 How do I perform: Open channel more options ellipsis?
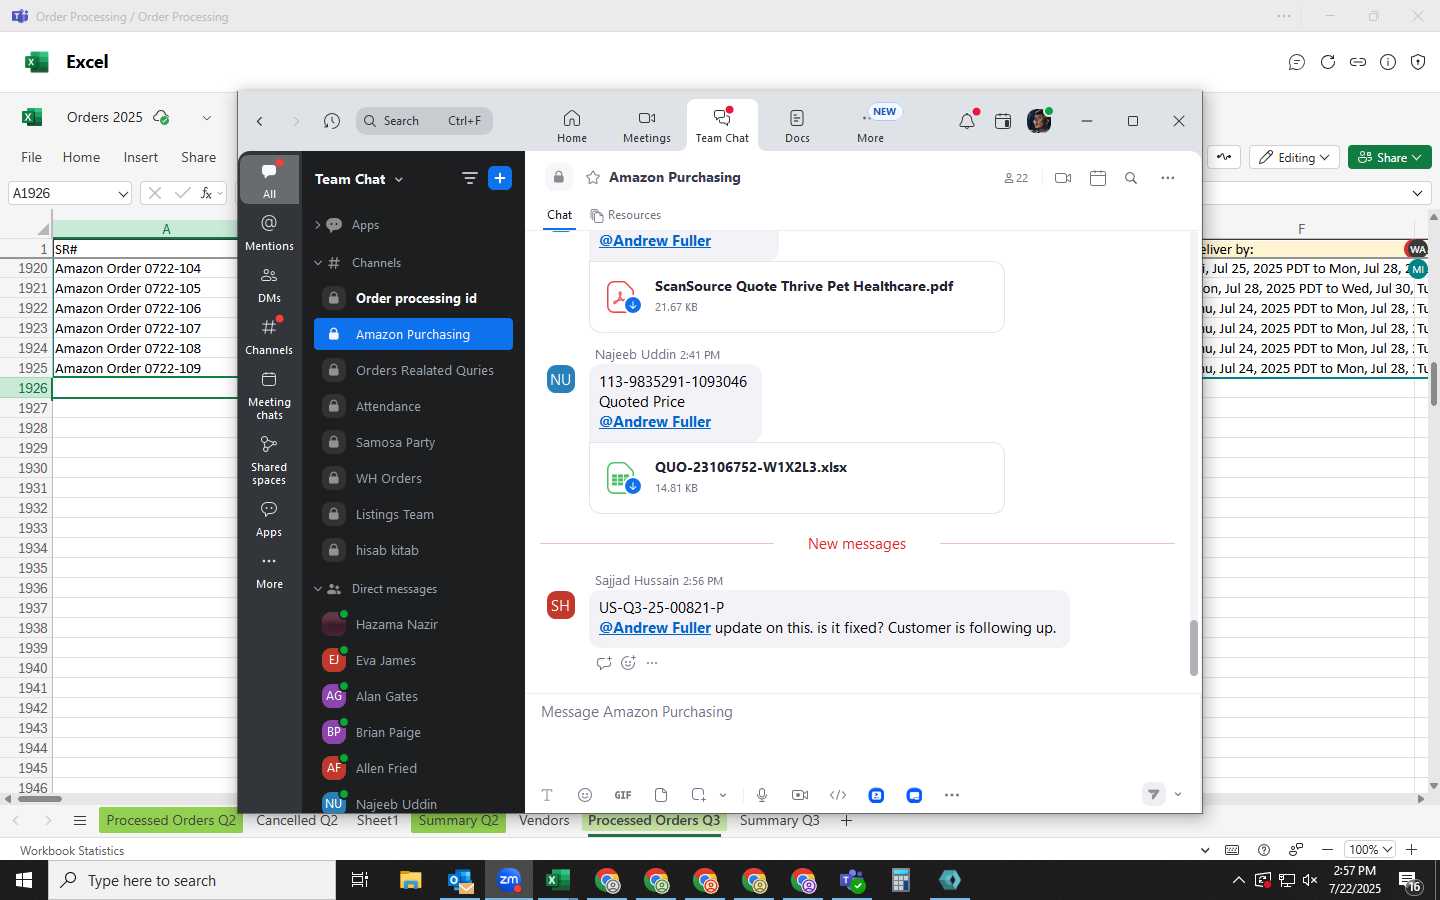[x=1168, y=178]
